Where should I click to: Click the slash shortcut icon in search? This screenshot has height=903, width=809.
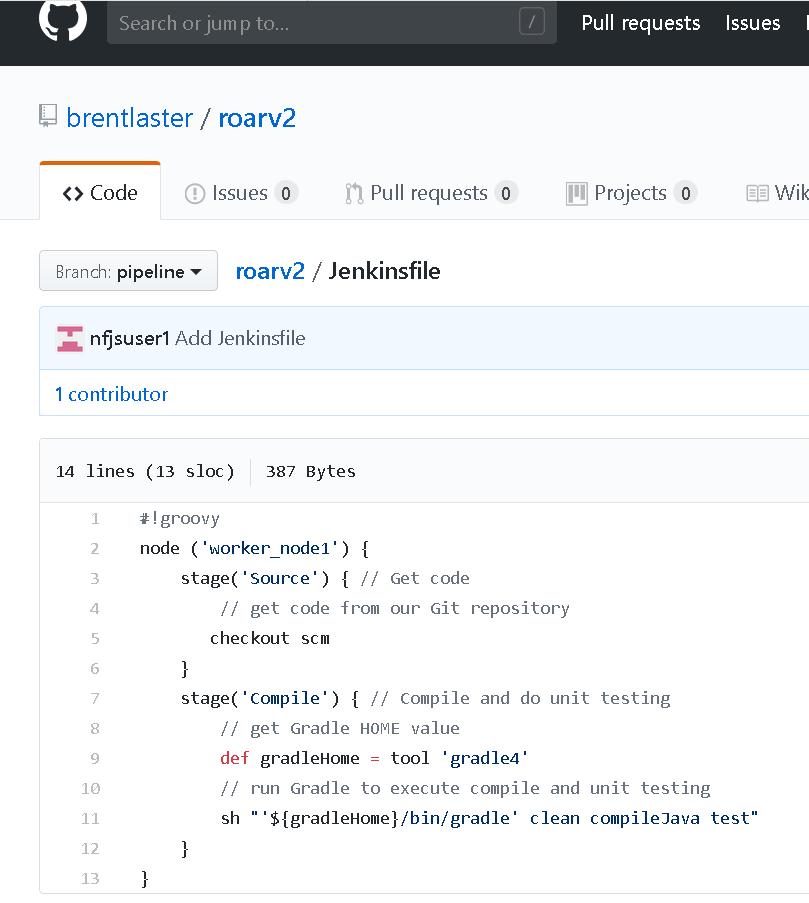coord(532,22)
